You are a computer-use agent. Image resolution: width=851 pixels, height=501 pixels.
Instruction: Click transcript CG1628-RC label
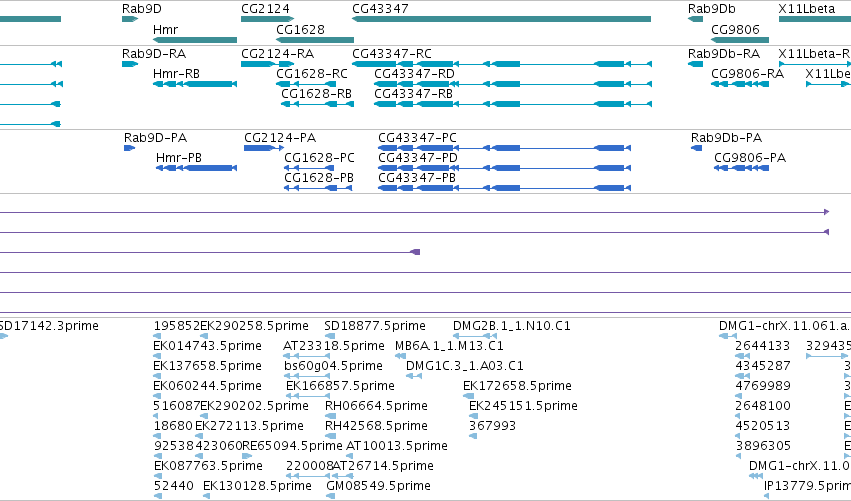click(312, 73)
